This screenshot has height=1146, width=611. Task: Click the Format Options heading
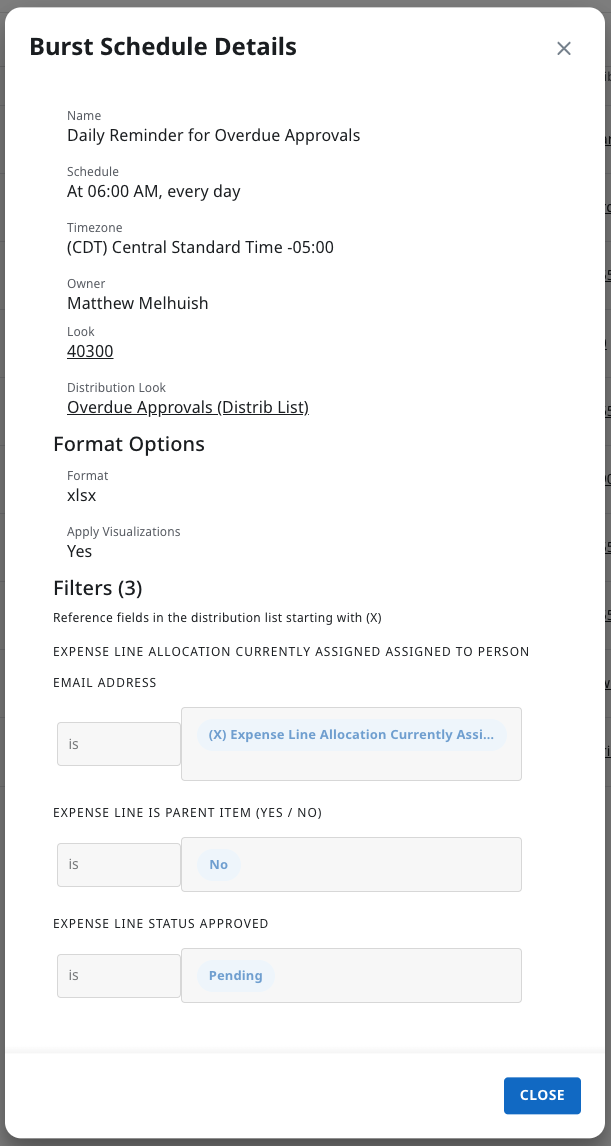(129, 443)
